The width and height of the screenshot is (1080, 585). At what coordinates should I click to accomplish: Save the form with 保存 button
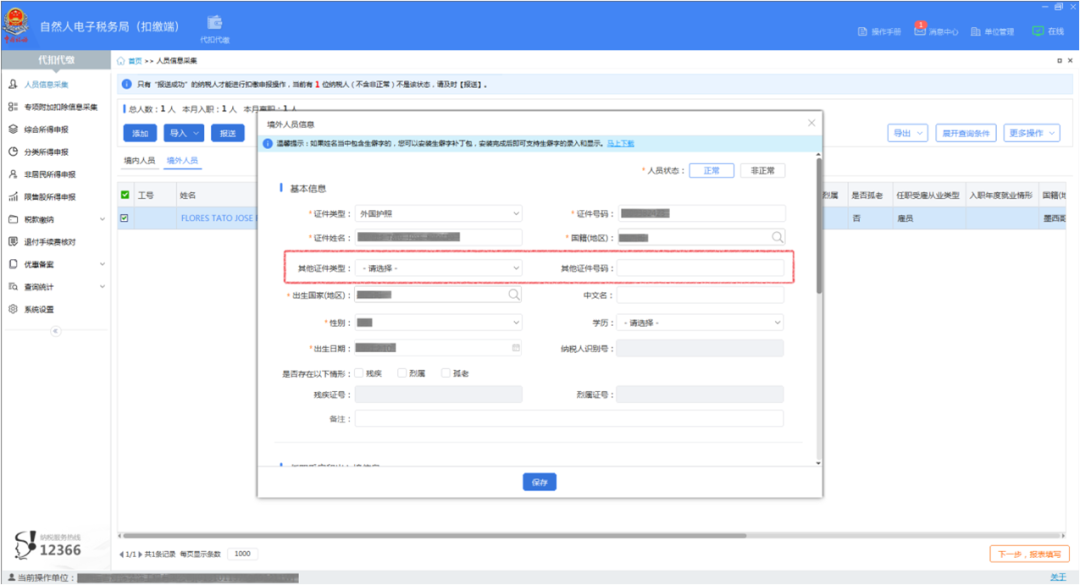click(x=539, y=482)
